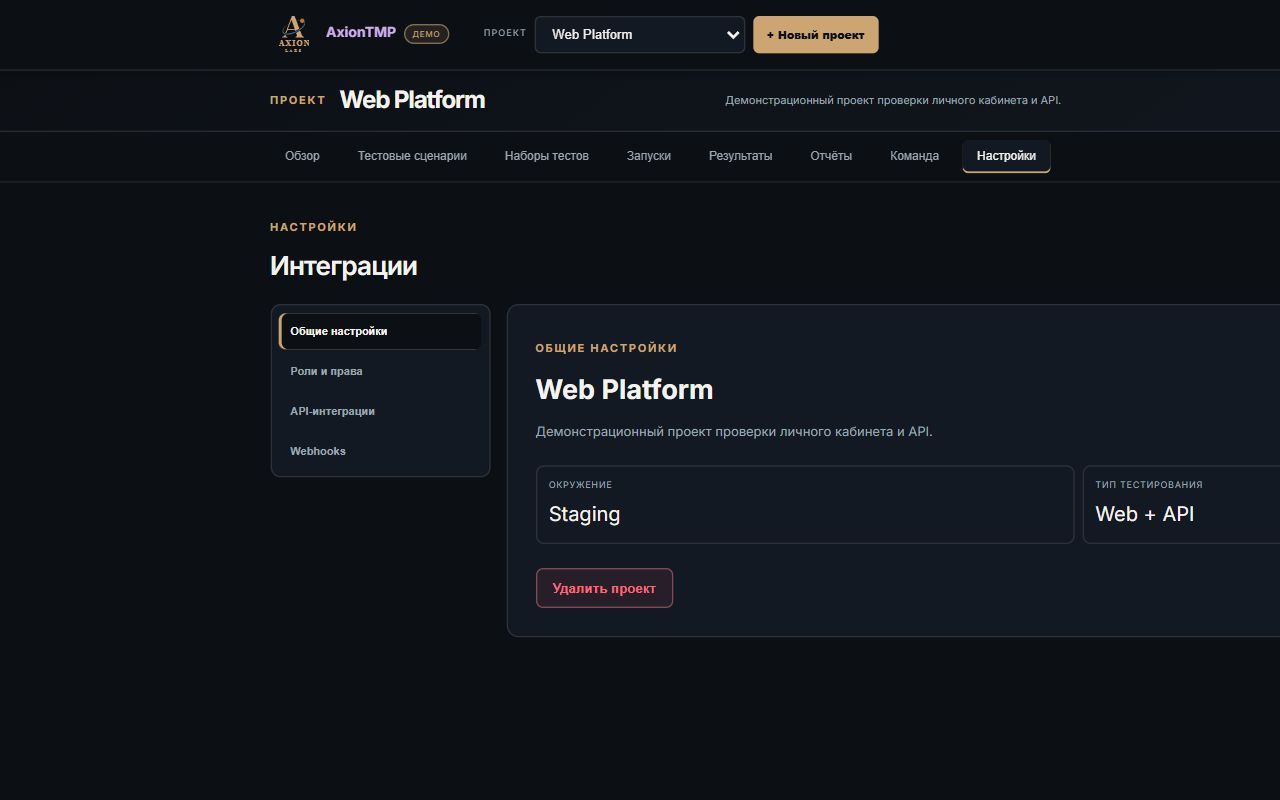Open Роли и права settings section
Viewport: 1280px width, 800px height.
(380, 371)
